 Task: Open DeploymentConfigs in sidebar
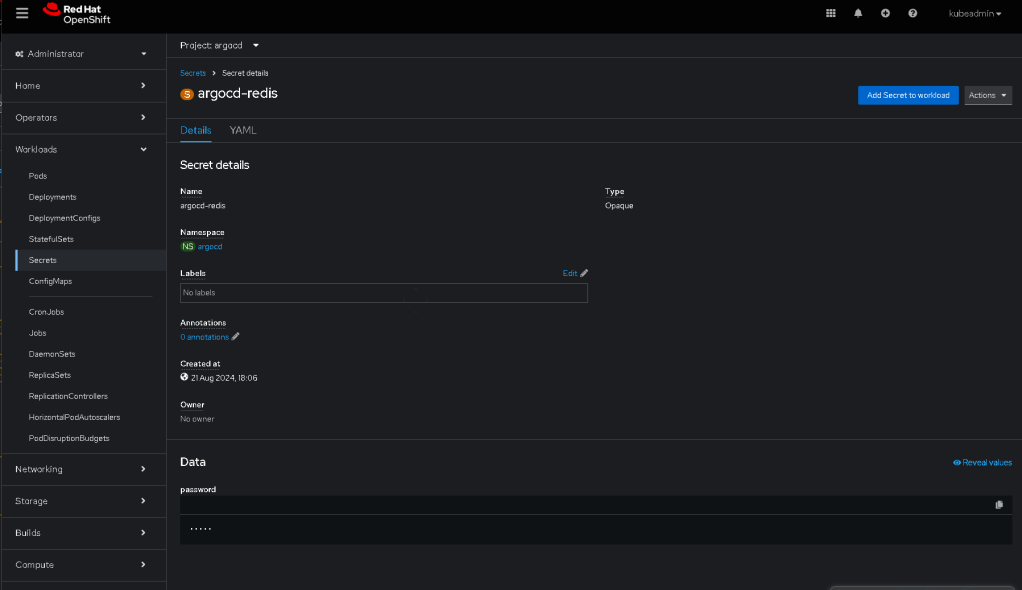coord(65,218)
